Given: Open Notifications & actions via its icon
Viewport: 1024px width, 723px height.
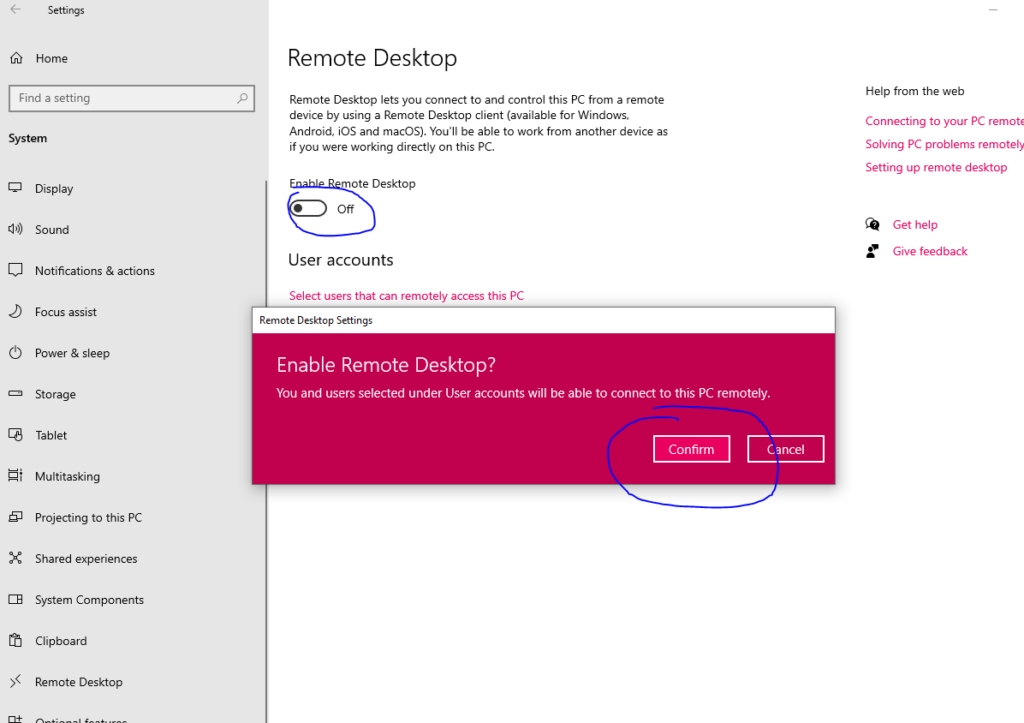Looking at the screenshot, I should click(17, 270).
